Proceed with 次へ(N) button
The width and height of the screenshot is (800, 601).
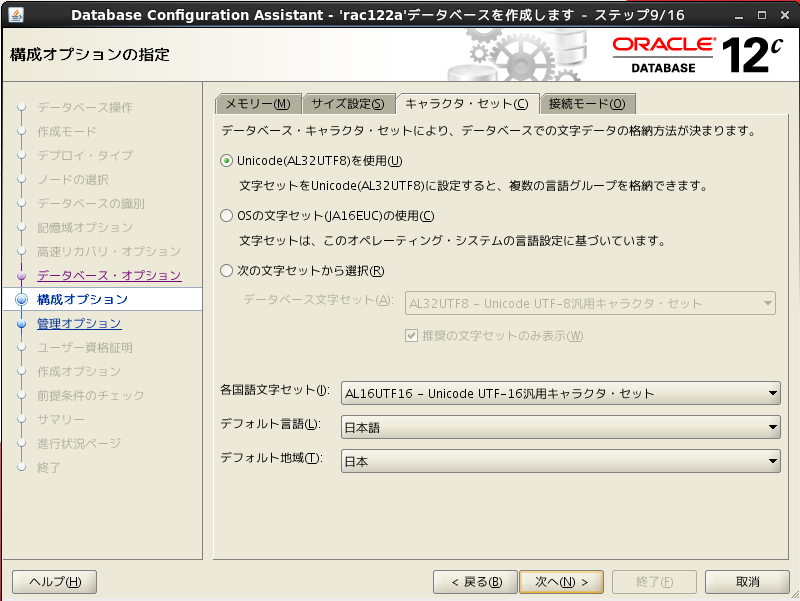pyautogui.click(x=561, y=582)
